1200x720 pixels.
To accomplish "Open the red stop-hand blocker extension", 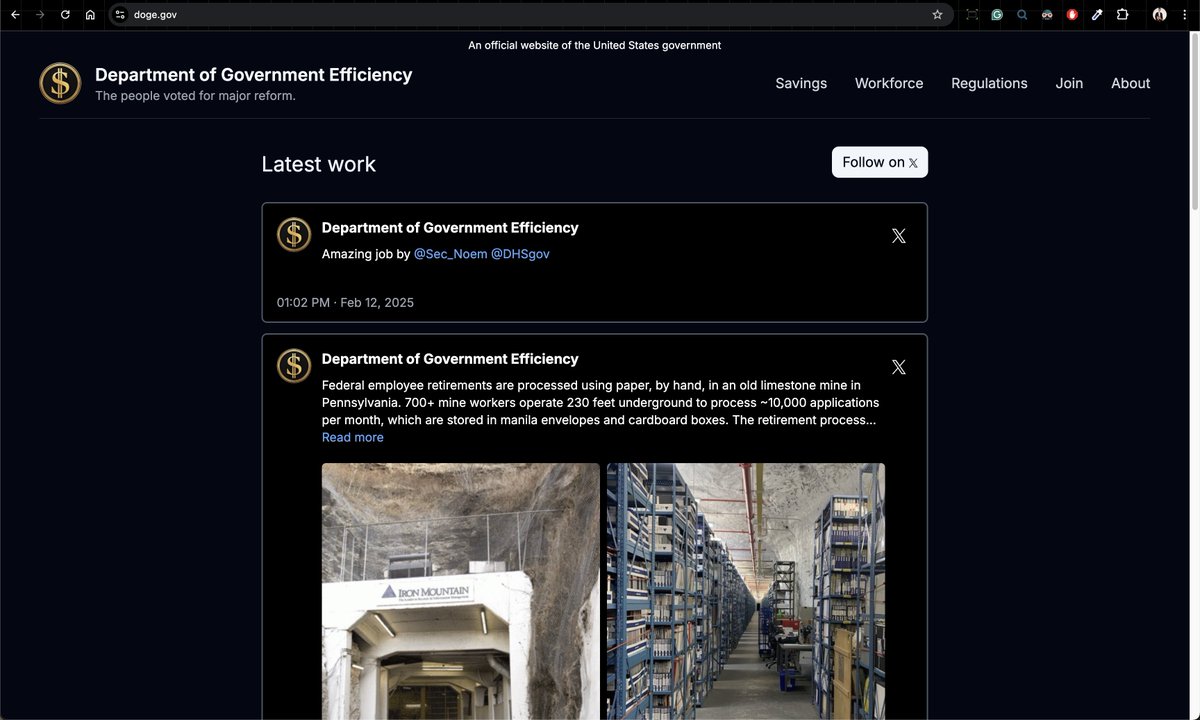I will point(1072,15).
